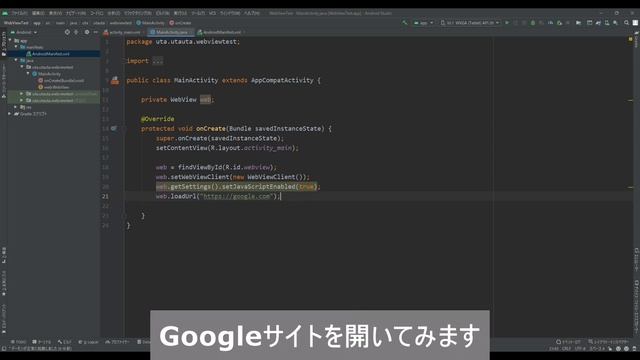Screen dimensions: 640x360
Task: Click the profile app toolbar icon
Action: [550, 23]
